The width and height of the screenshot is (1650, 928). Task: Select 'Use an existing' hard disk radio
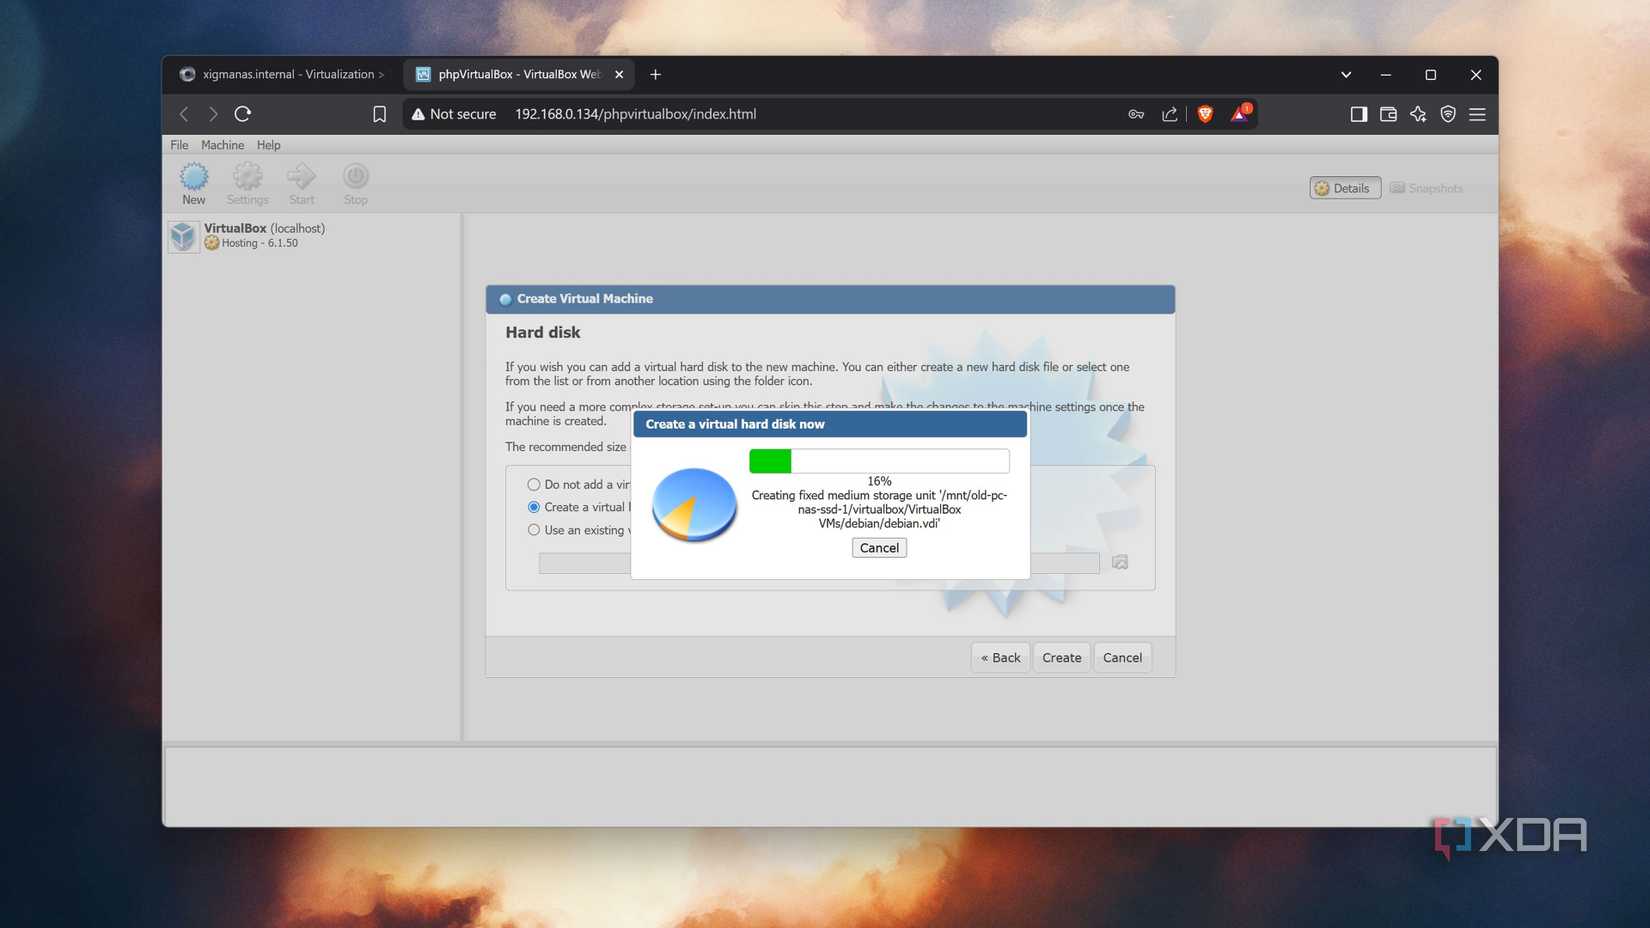pyautogui.click(x=534, y=530)
